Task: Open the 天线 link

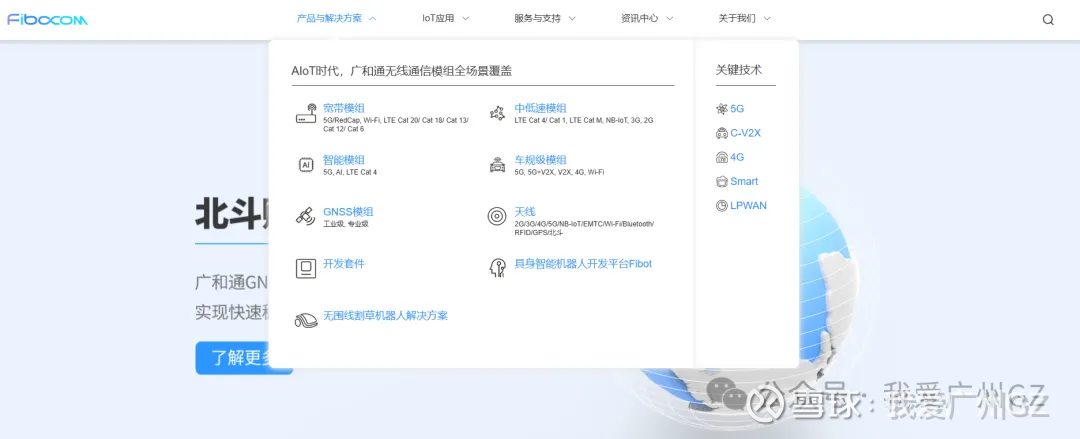Action: tap(525, 212)
